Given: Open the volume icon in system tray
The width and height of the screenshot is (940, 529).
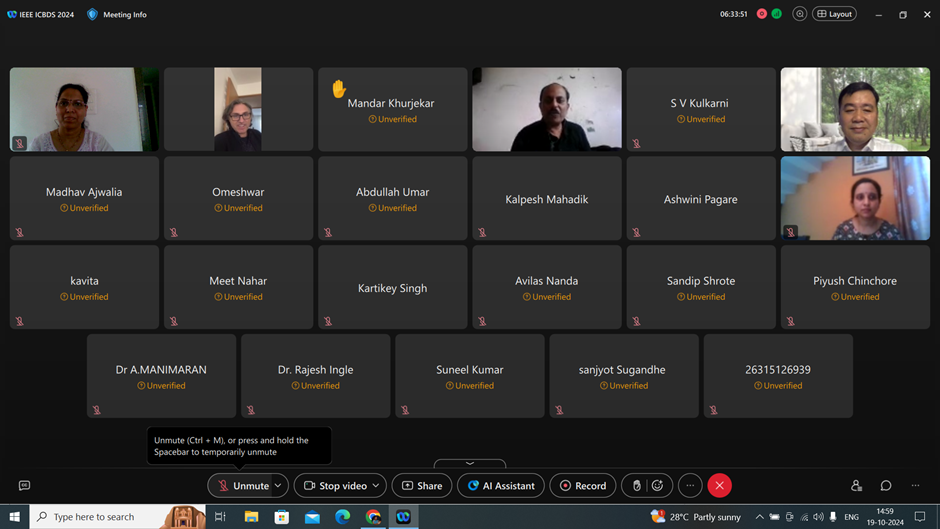Looking at the screenshot, I should (818, 516).
